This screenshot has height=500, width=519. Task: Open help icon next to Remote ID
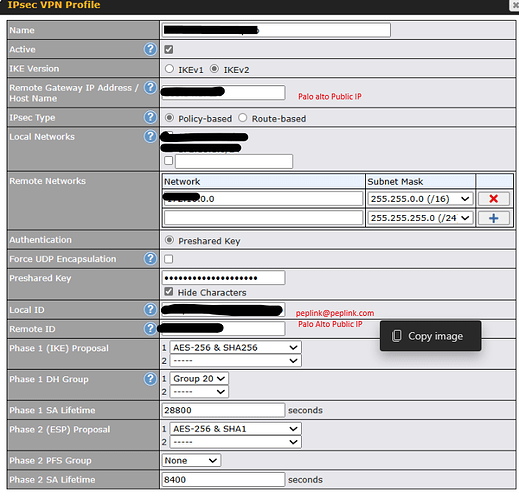[150, 329]
